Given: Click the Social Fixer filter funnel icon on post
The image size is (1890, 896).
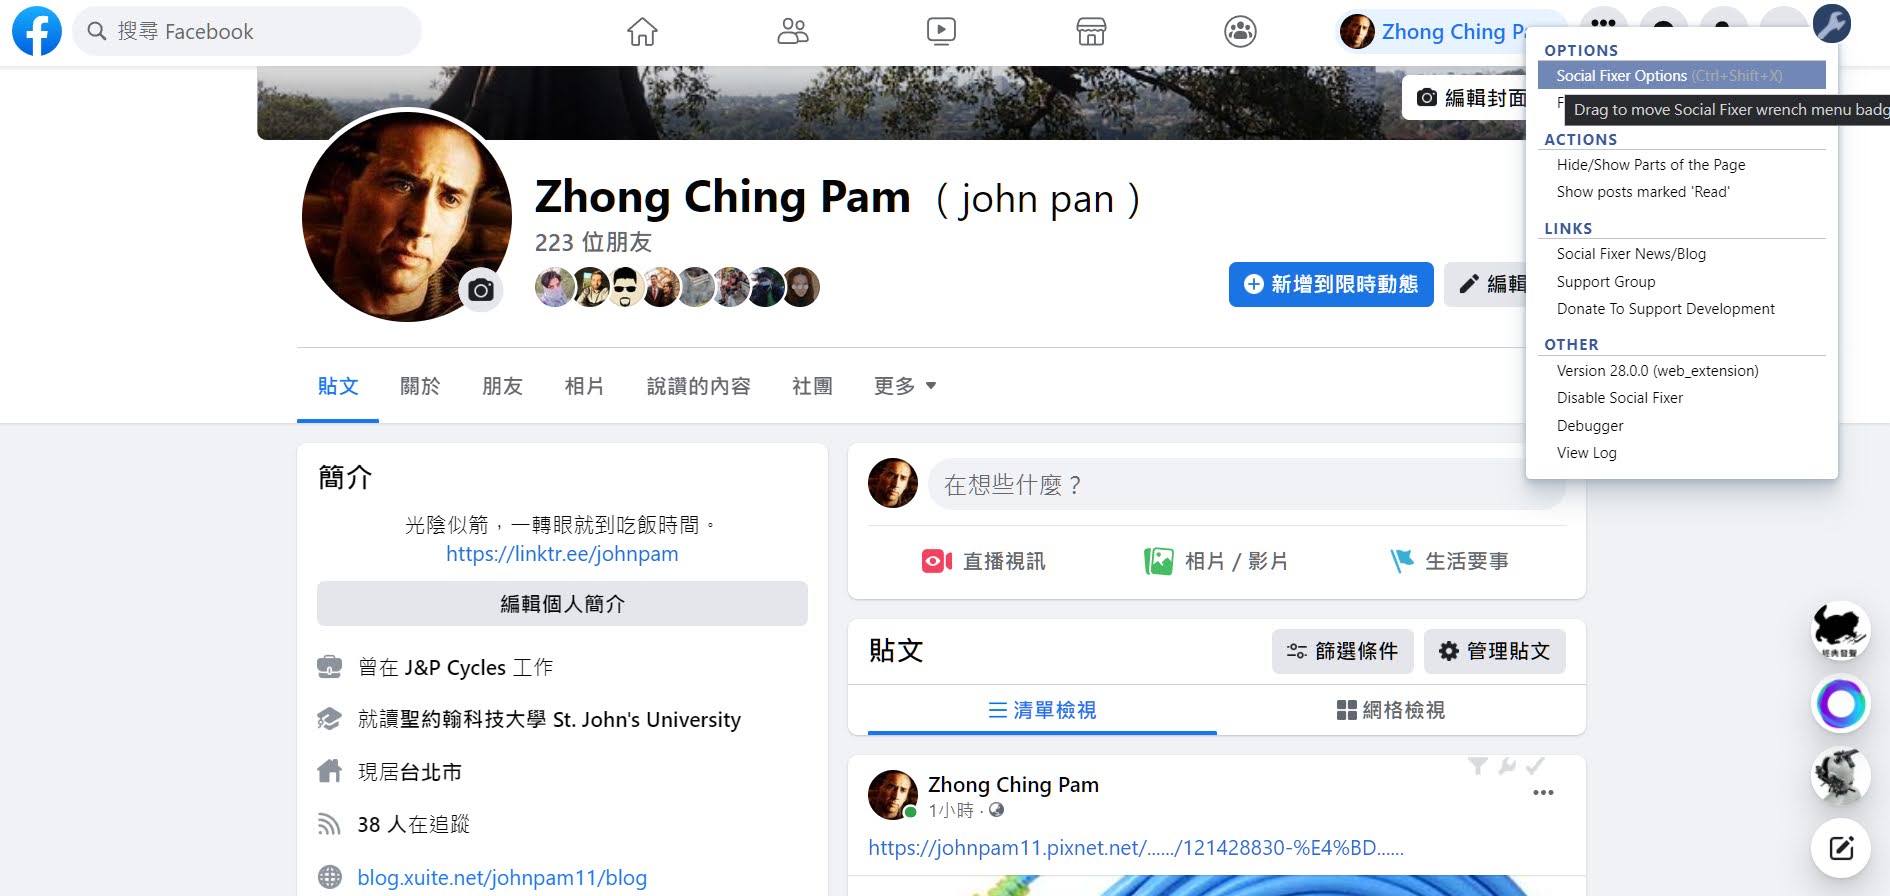Looking at the screenshot, I should pyautogui.click(x=1478, y=766).
